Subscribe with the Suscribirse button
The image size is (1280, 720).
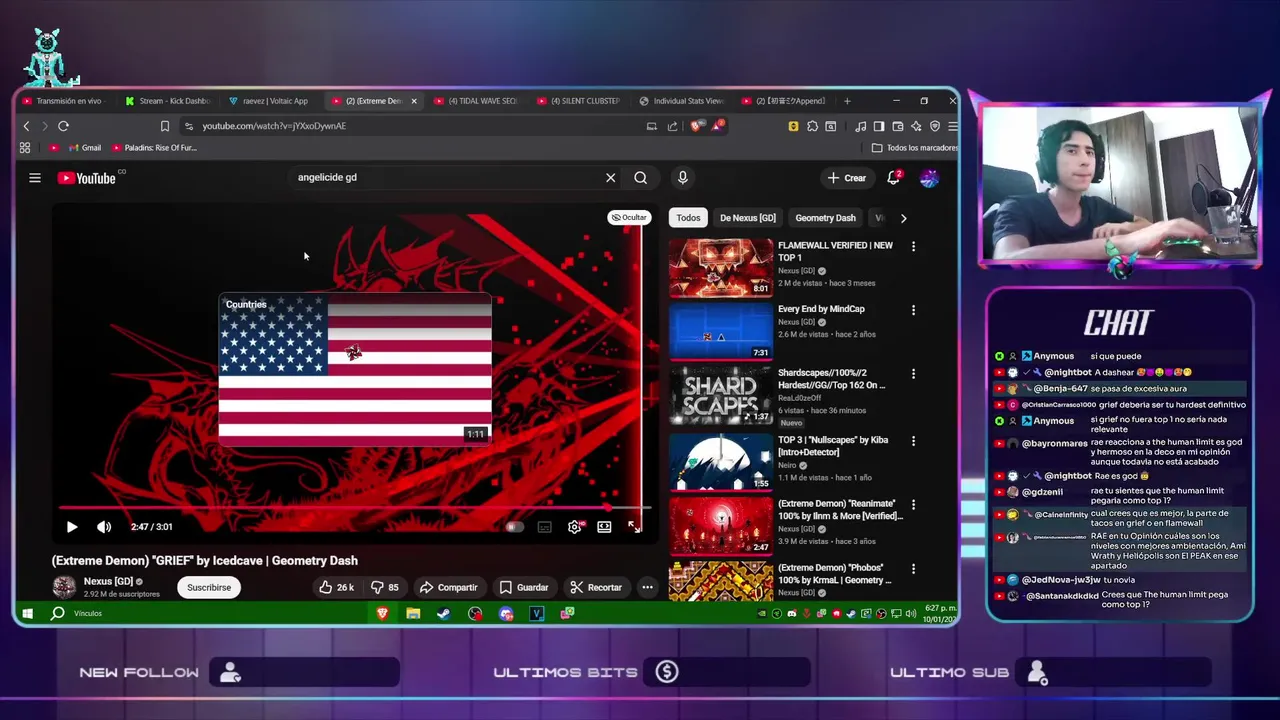[x=209, y=587]
